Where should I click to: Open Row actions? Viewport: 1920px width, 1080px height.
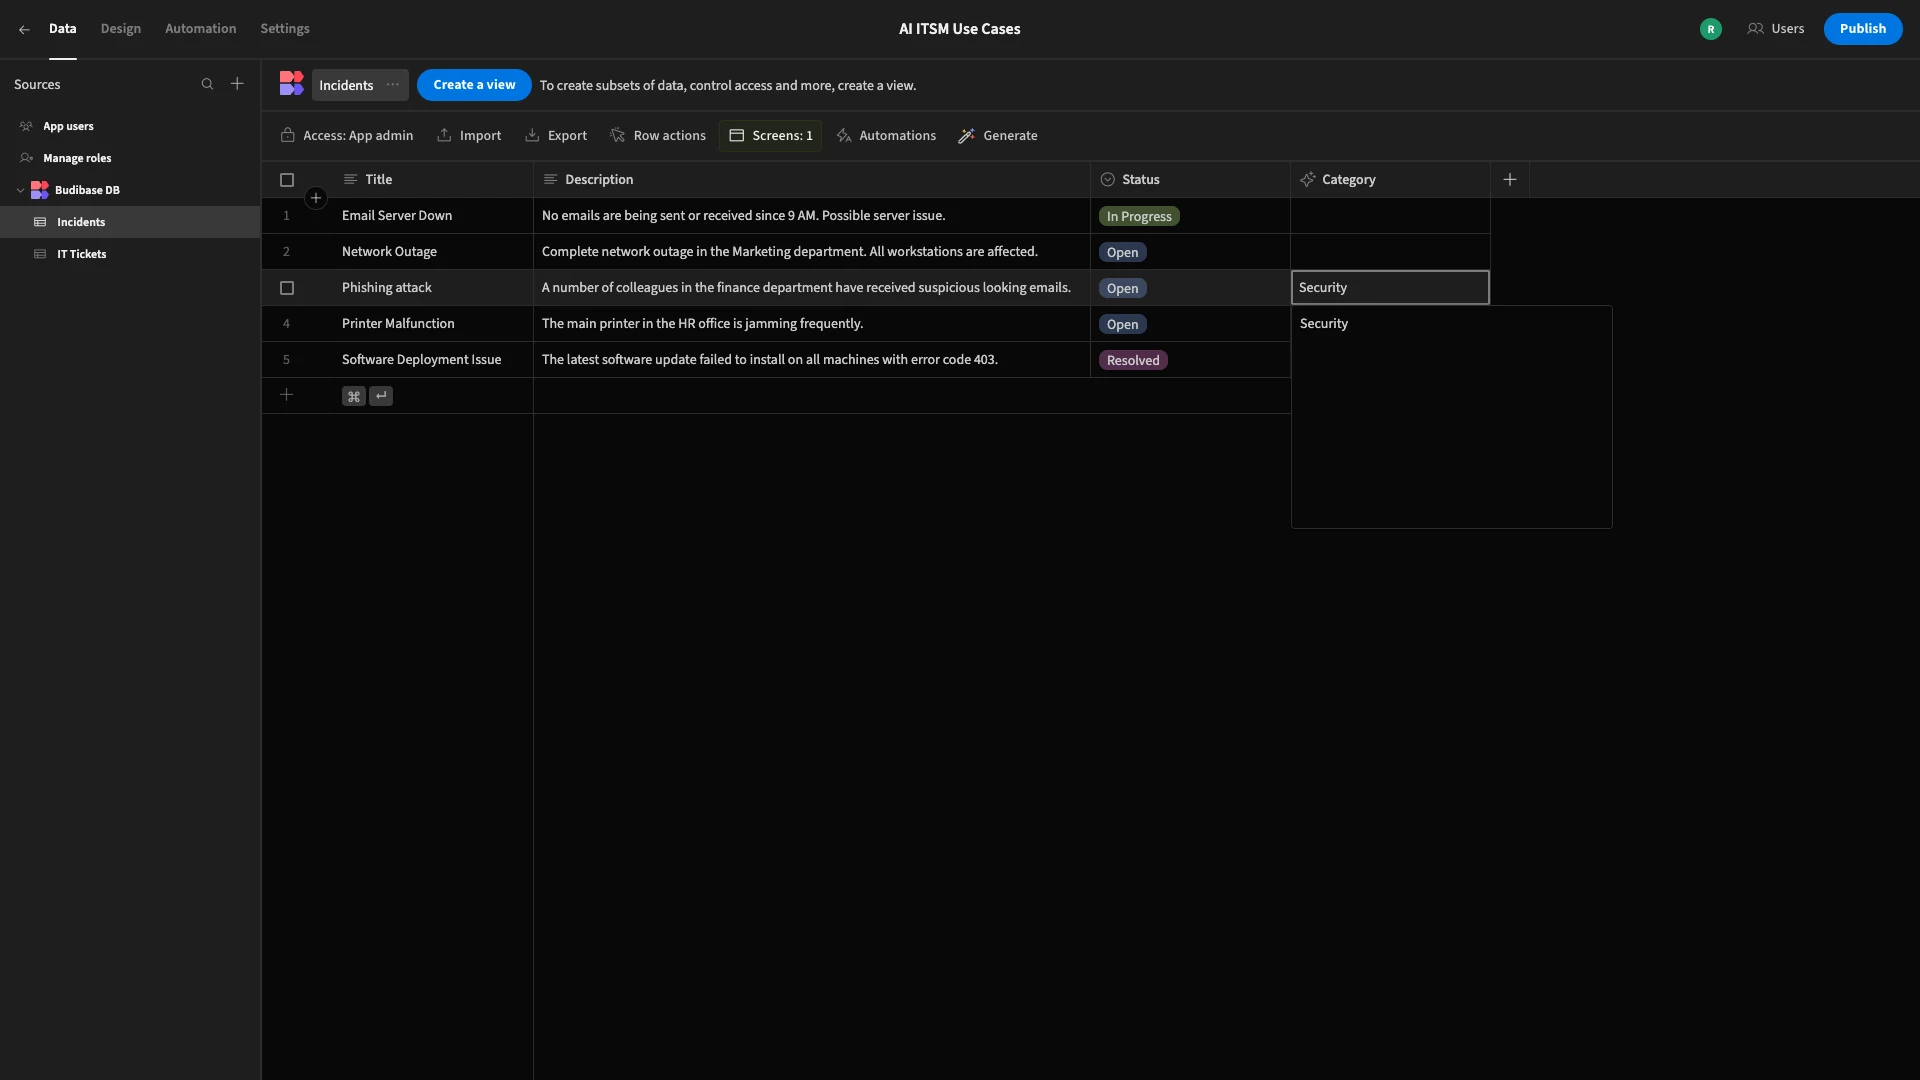point(658,136)
